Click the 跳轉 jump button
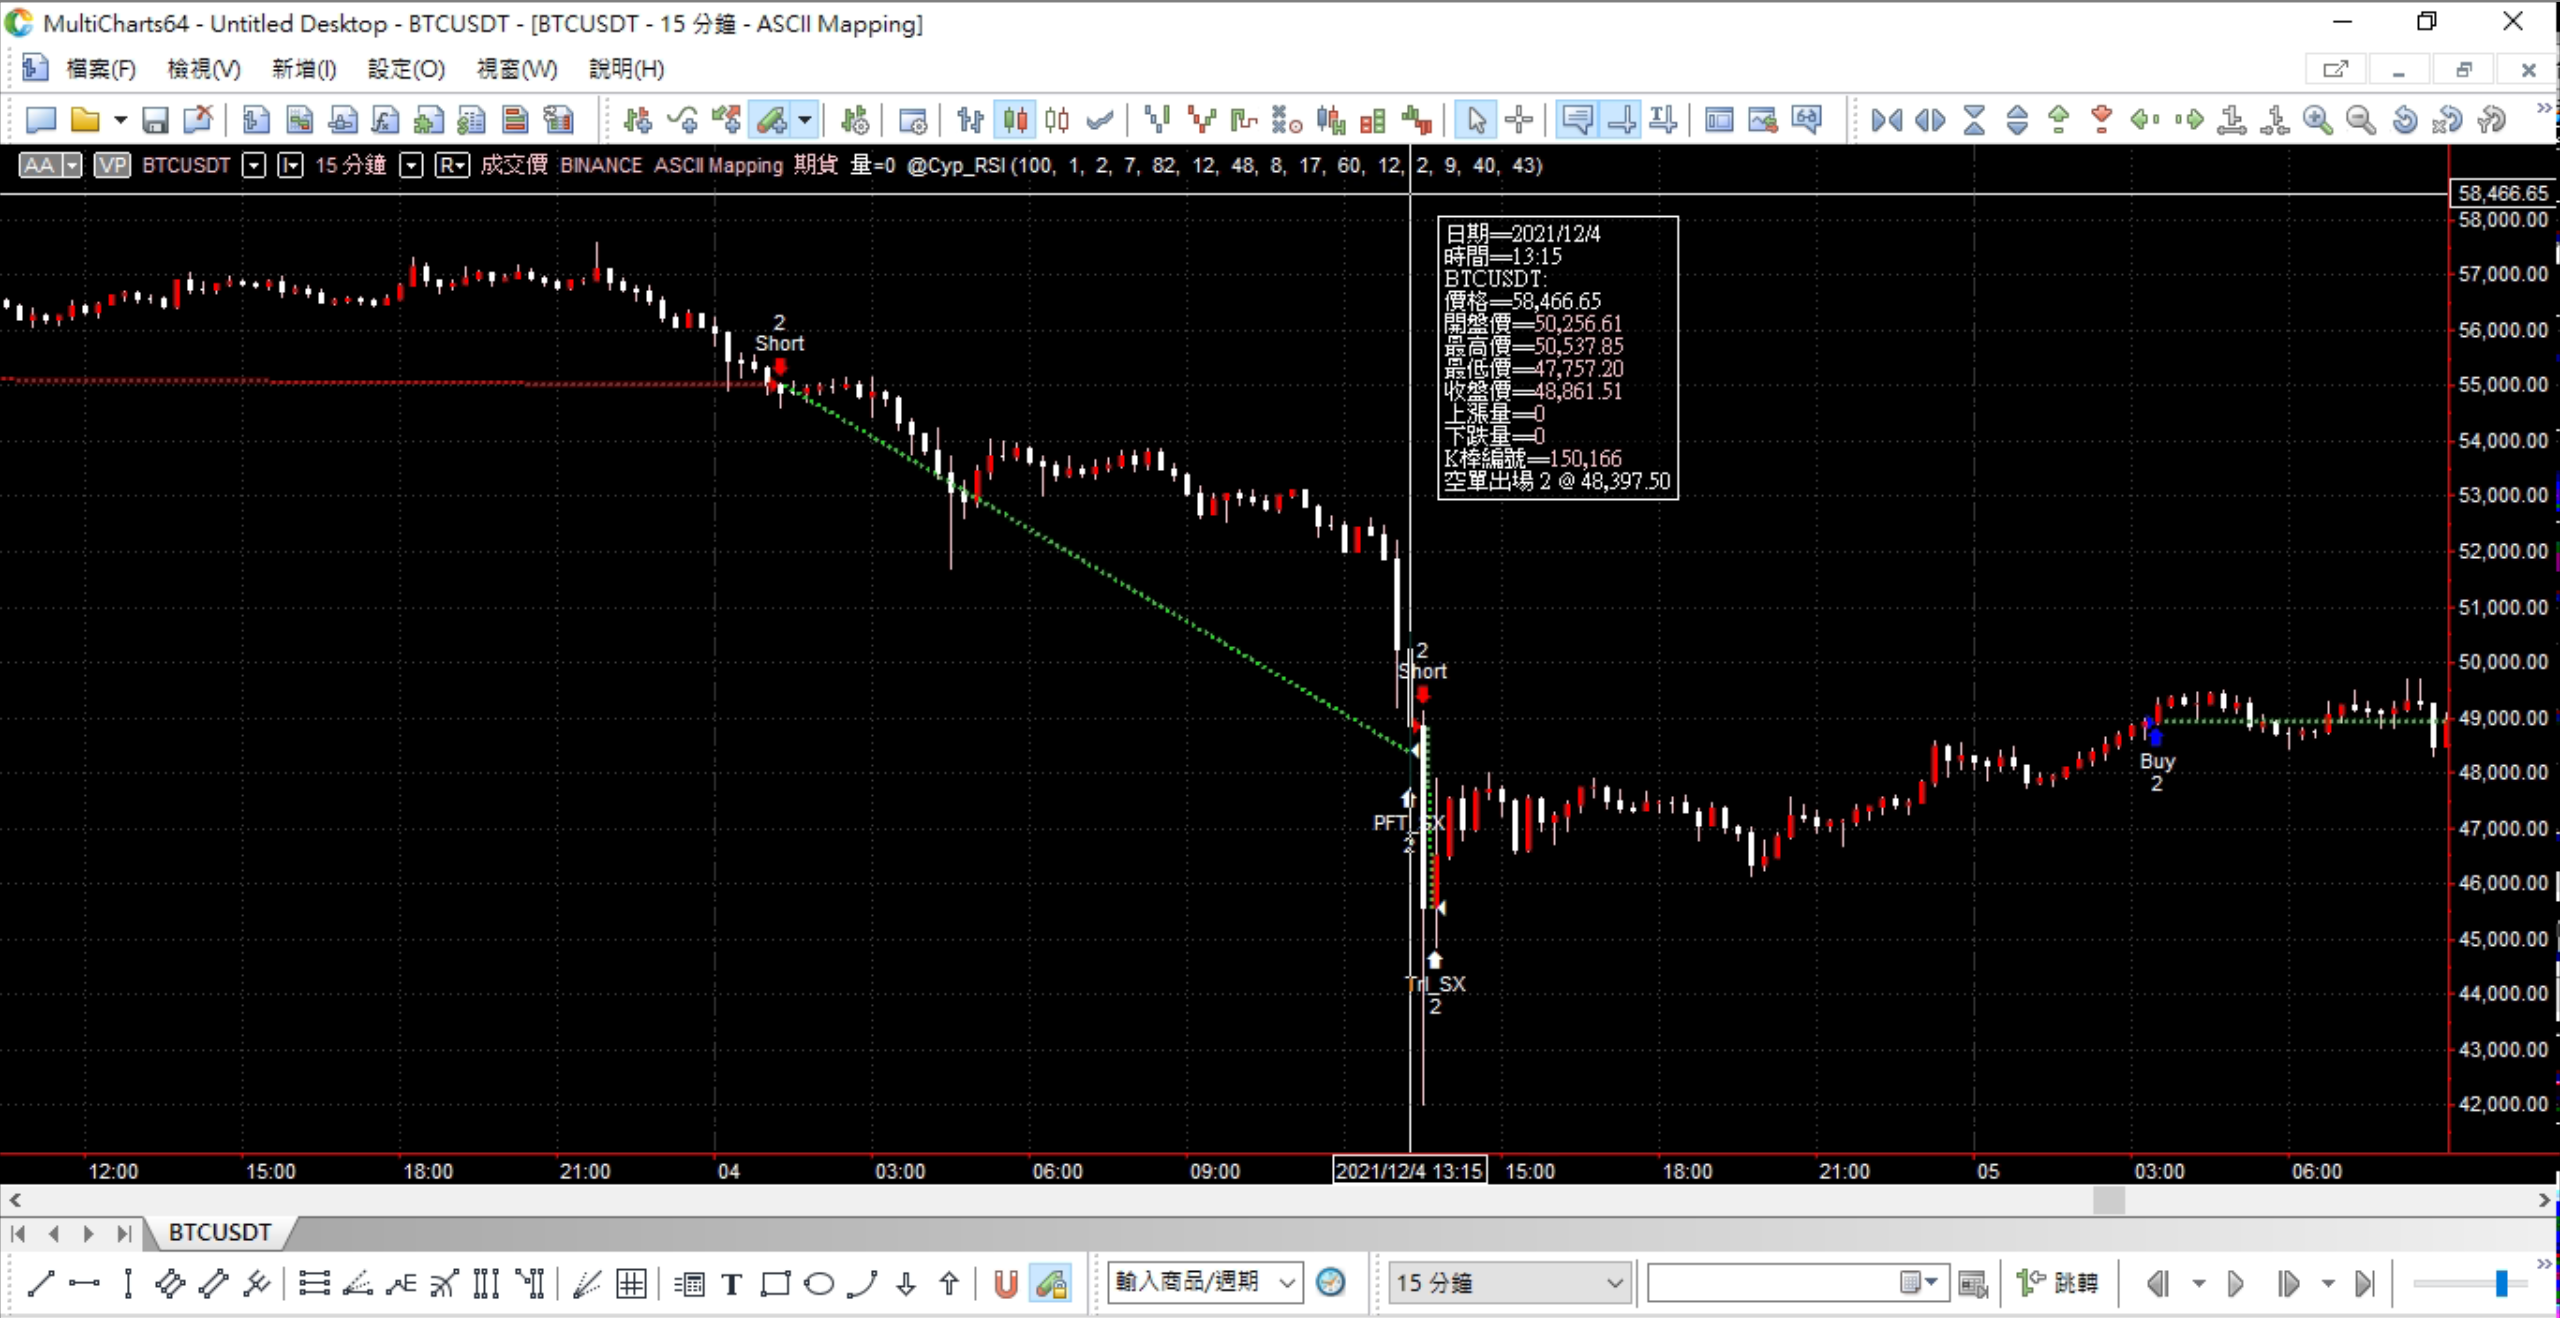Image resolution: width=2560 pixels, height=1318 pixels. (x=2058, y=1283)
